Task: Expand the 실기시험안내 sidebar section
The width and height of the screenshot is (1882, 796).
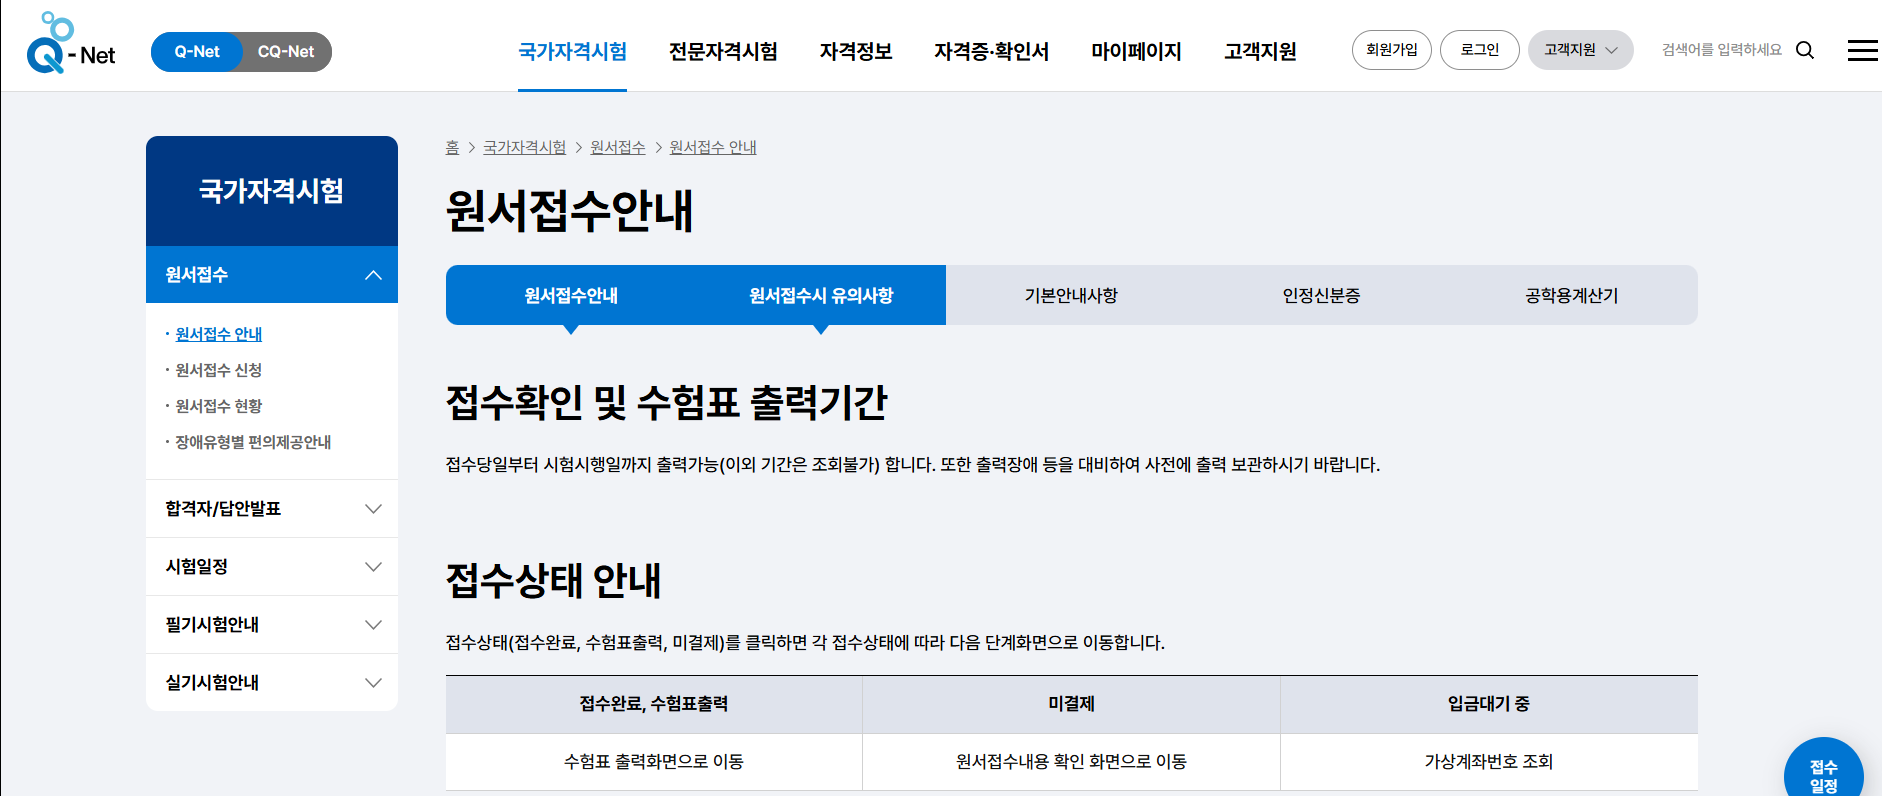Action: pos(272,683)
